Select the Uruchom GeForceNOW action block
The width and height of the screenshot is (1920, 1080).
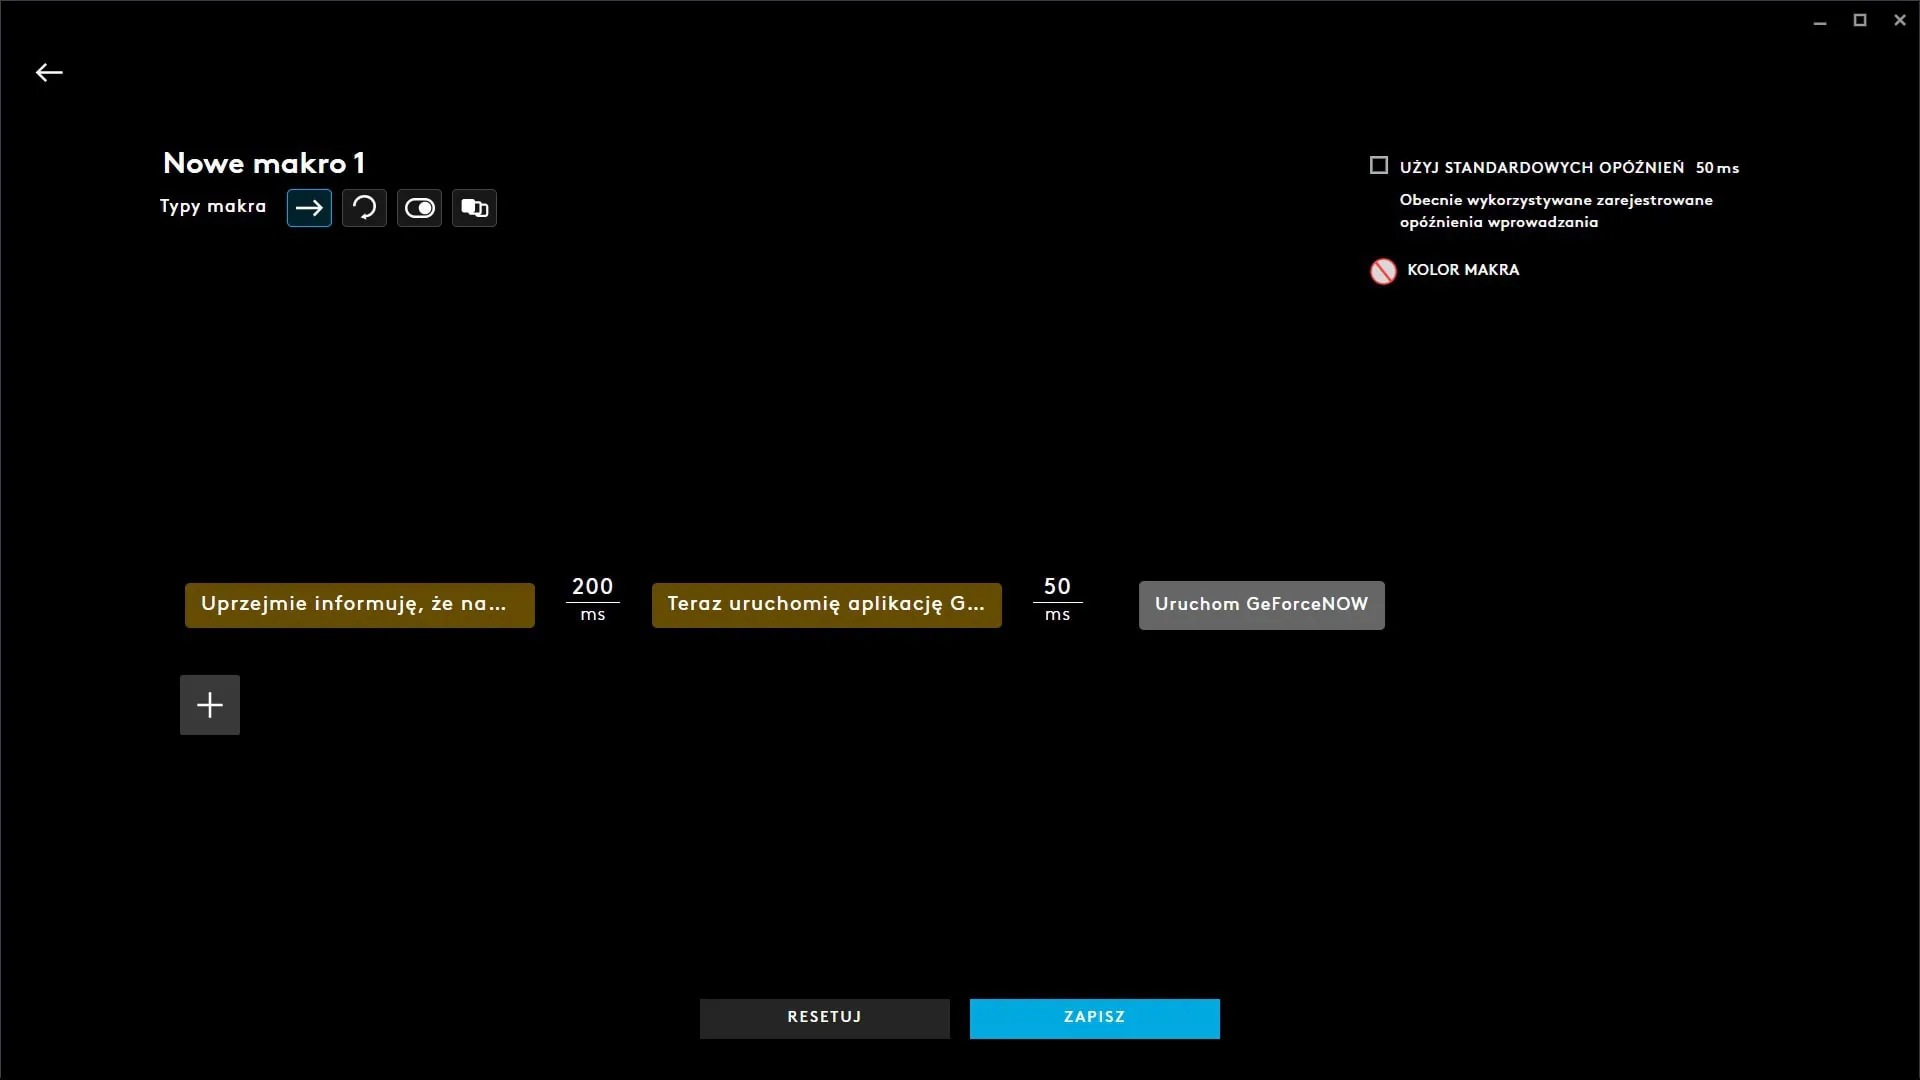click(1261, 605)
